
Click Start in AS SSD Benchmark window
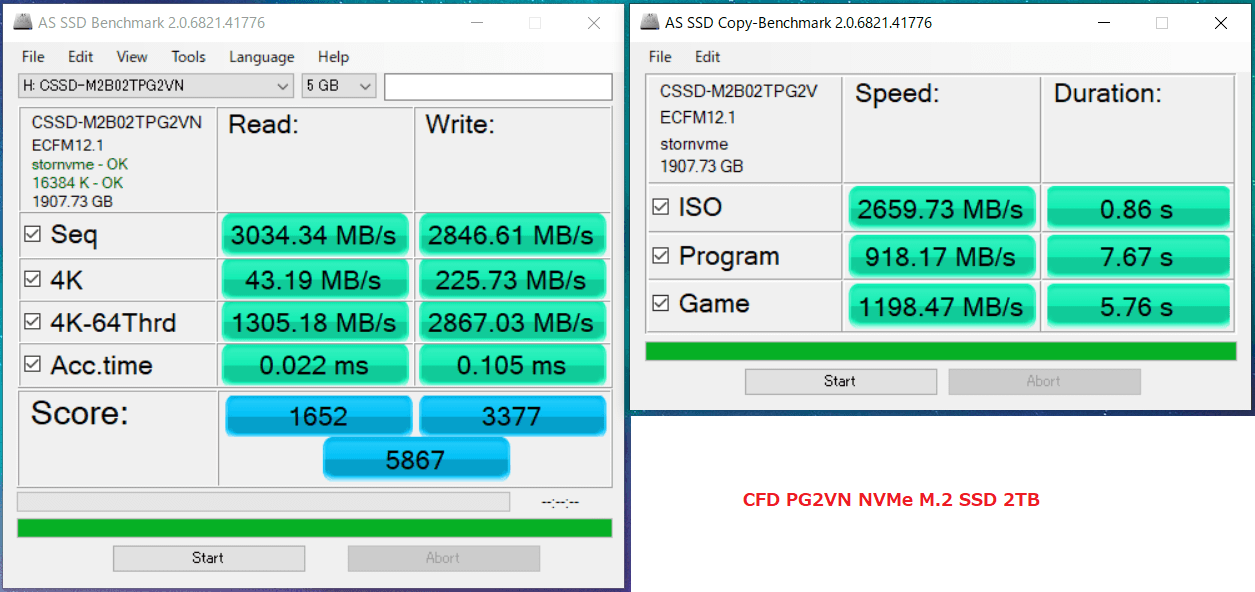pyautogui.click(x=208, y=558)
